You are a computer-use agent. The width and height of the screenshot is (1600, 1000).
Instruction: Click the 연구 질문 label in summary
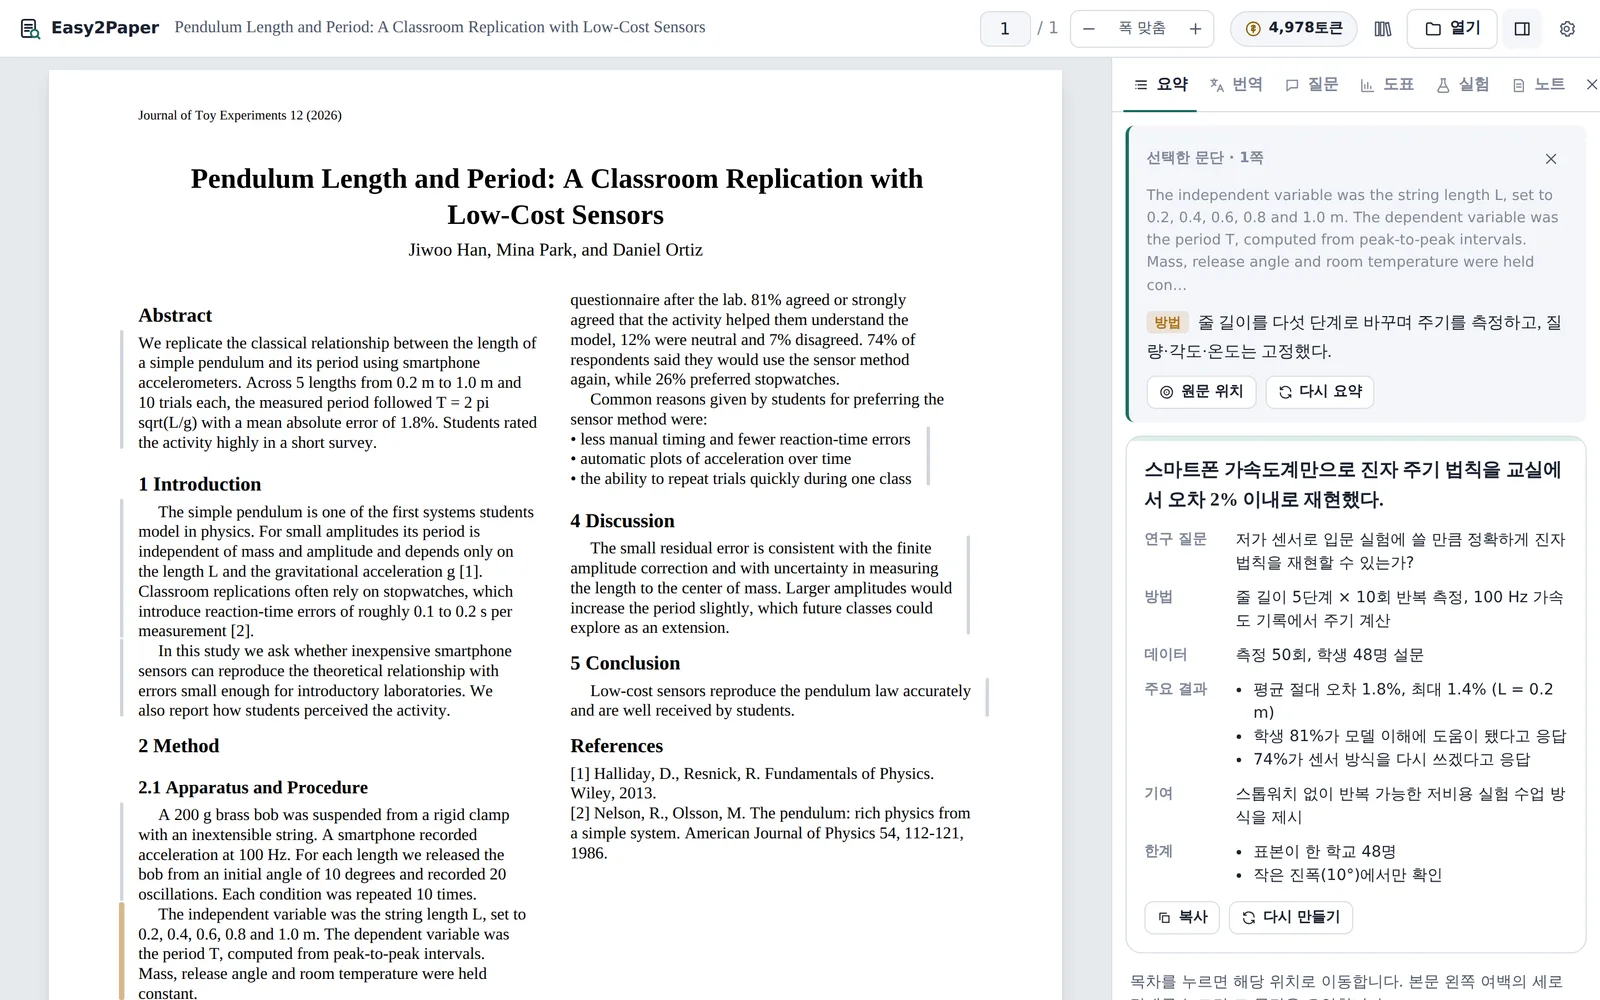pyautogui.click(x=1176, y=540)
